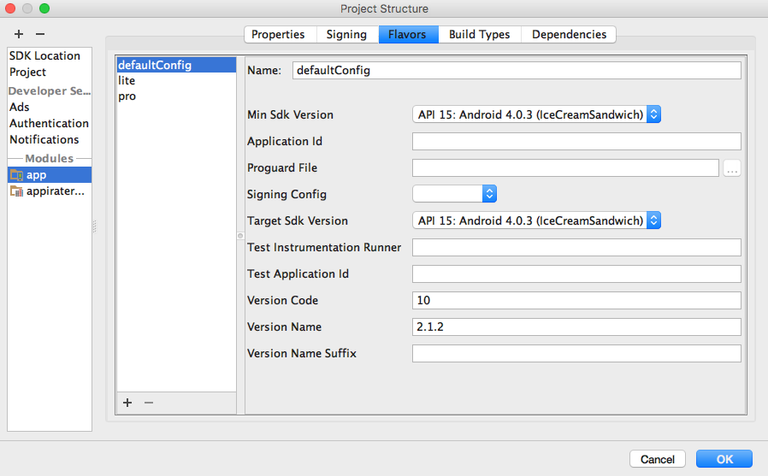The height and width of the screenshot is (476, 768).
Task: Expand the Signing Config dropdown
Action: pyautogui.click(x=455, y=194)
